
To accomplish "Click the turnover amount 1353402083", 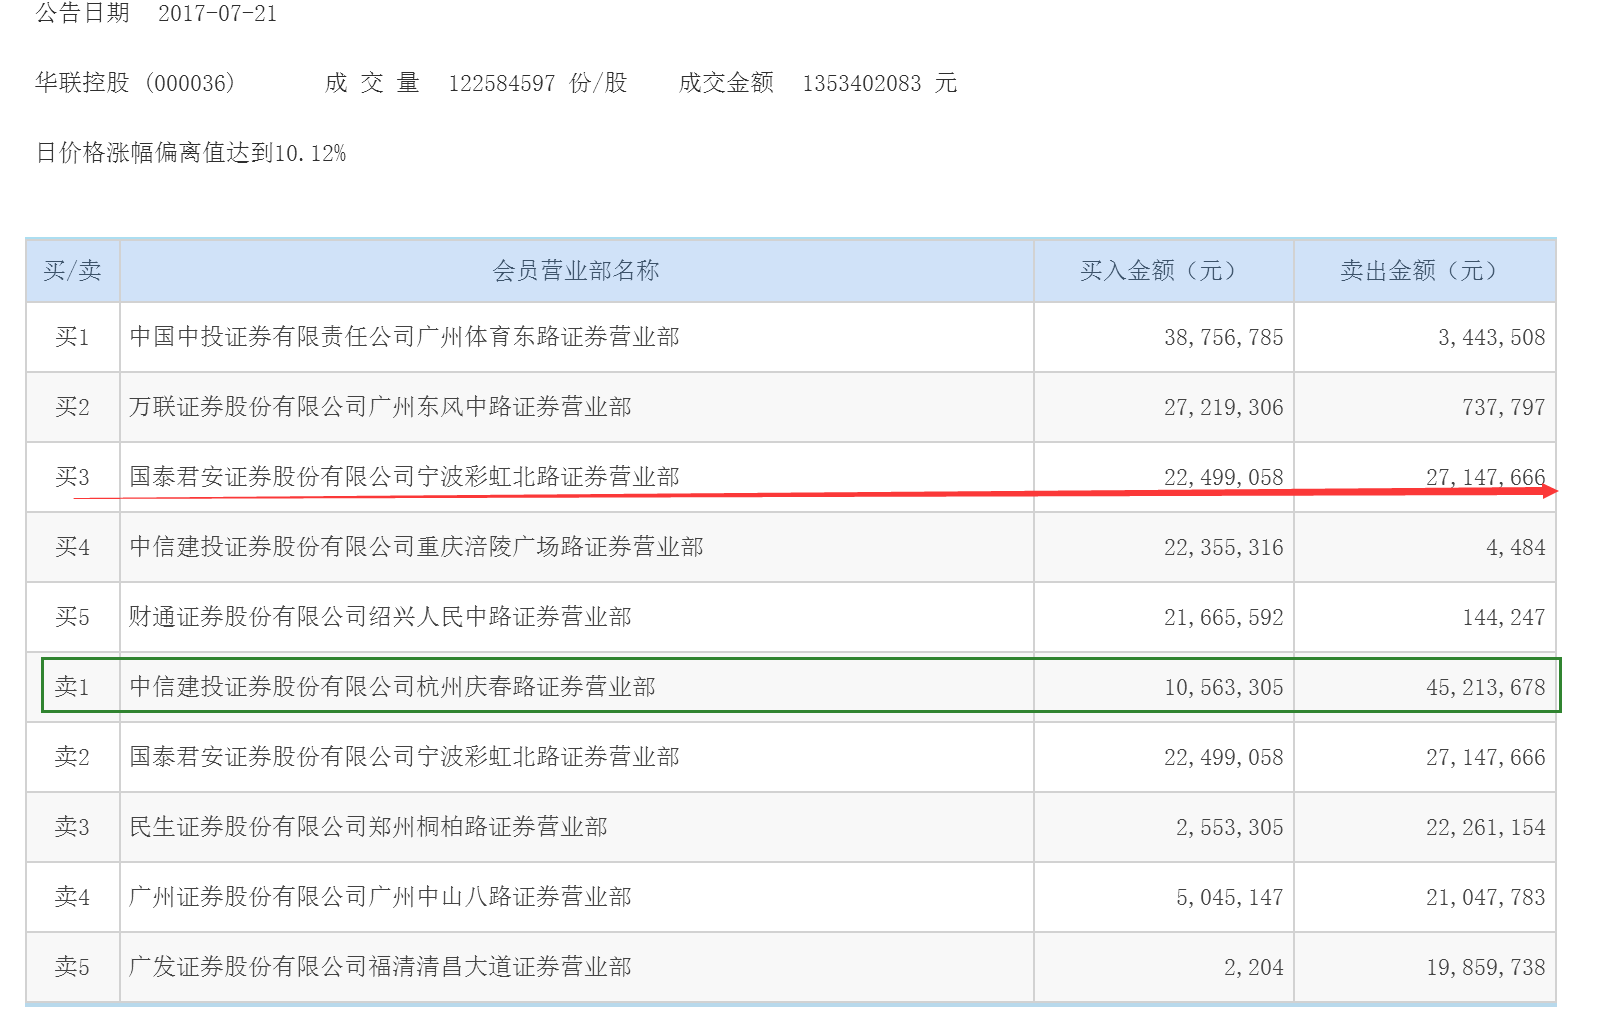I will [861, 83].
